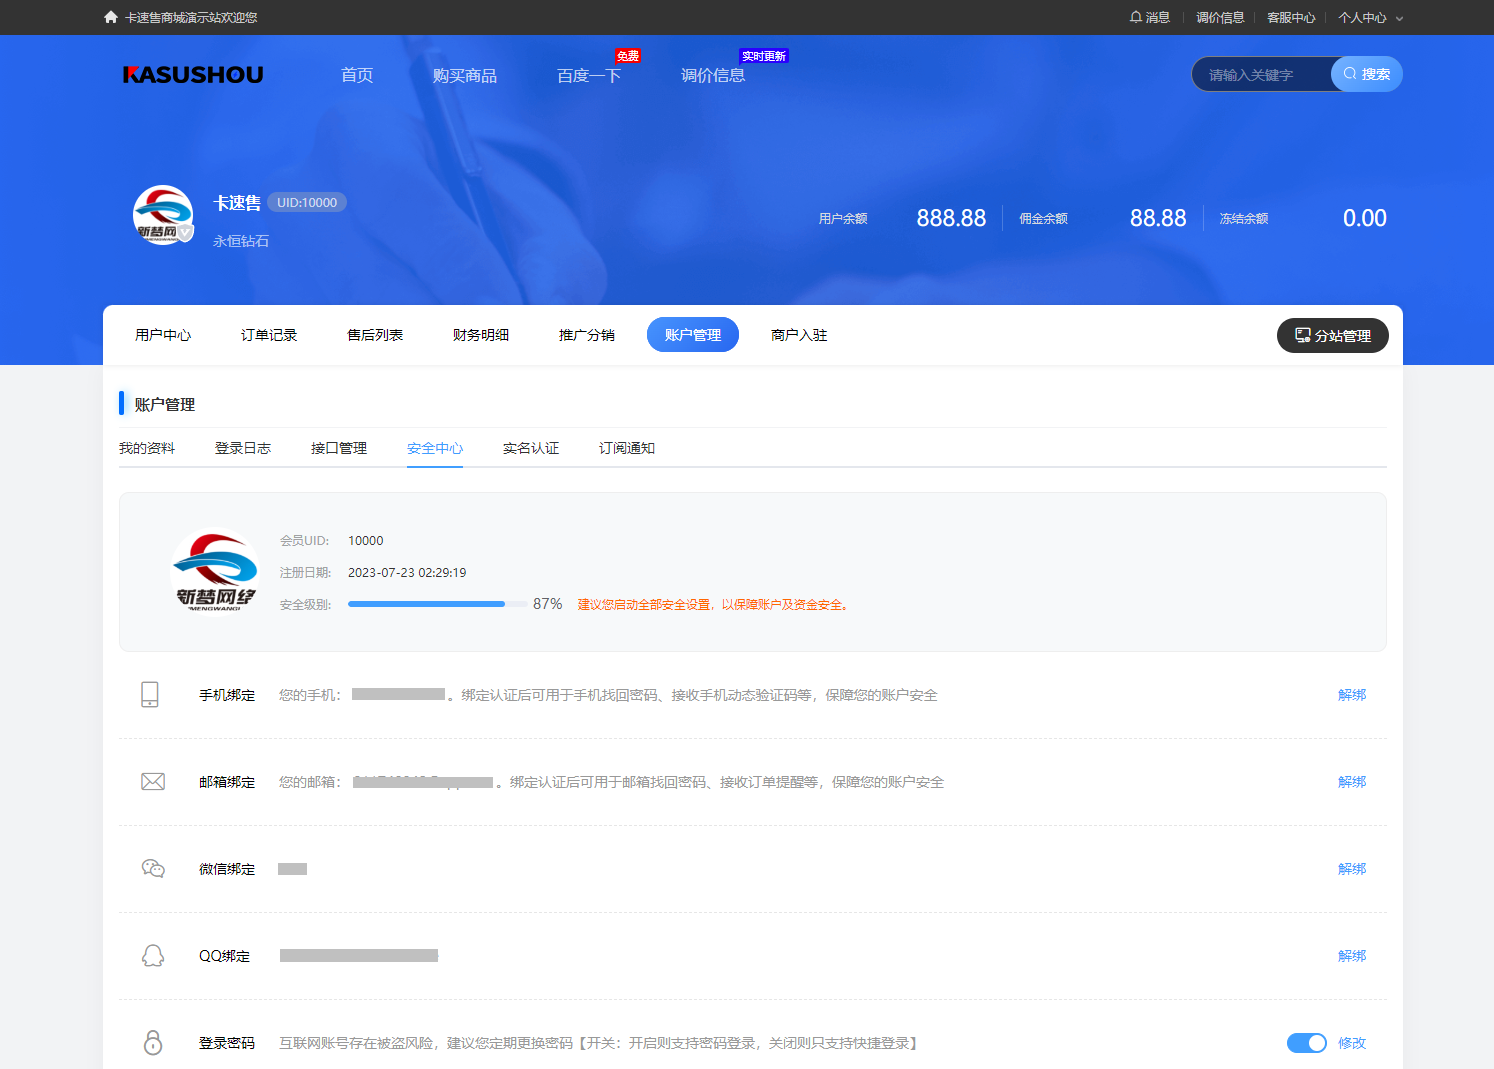Click the 搜索 button
This screenshot has width=1494, height=1069.
click(1367, 74)
